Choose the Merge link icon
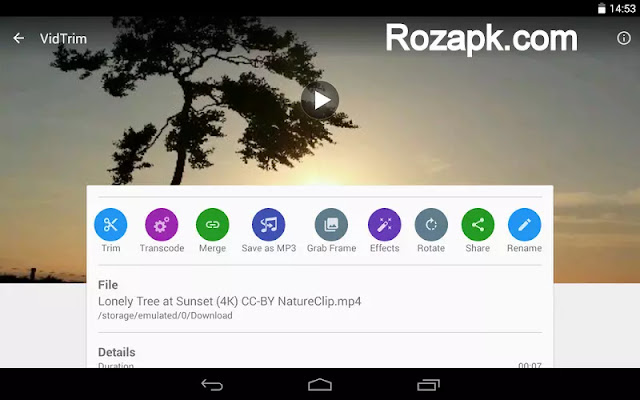Screen dimensions: 640x400 [x=212, y=224]
